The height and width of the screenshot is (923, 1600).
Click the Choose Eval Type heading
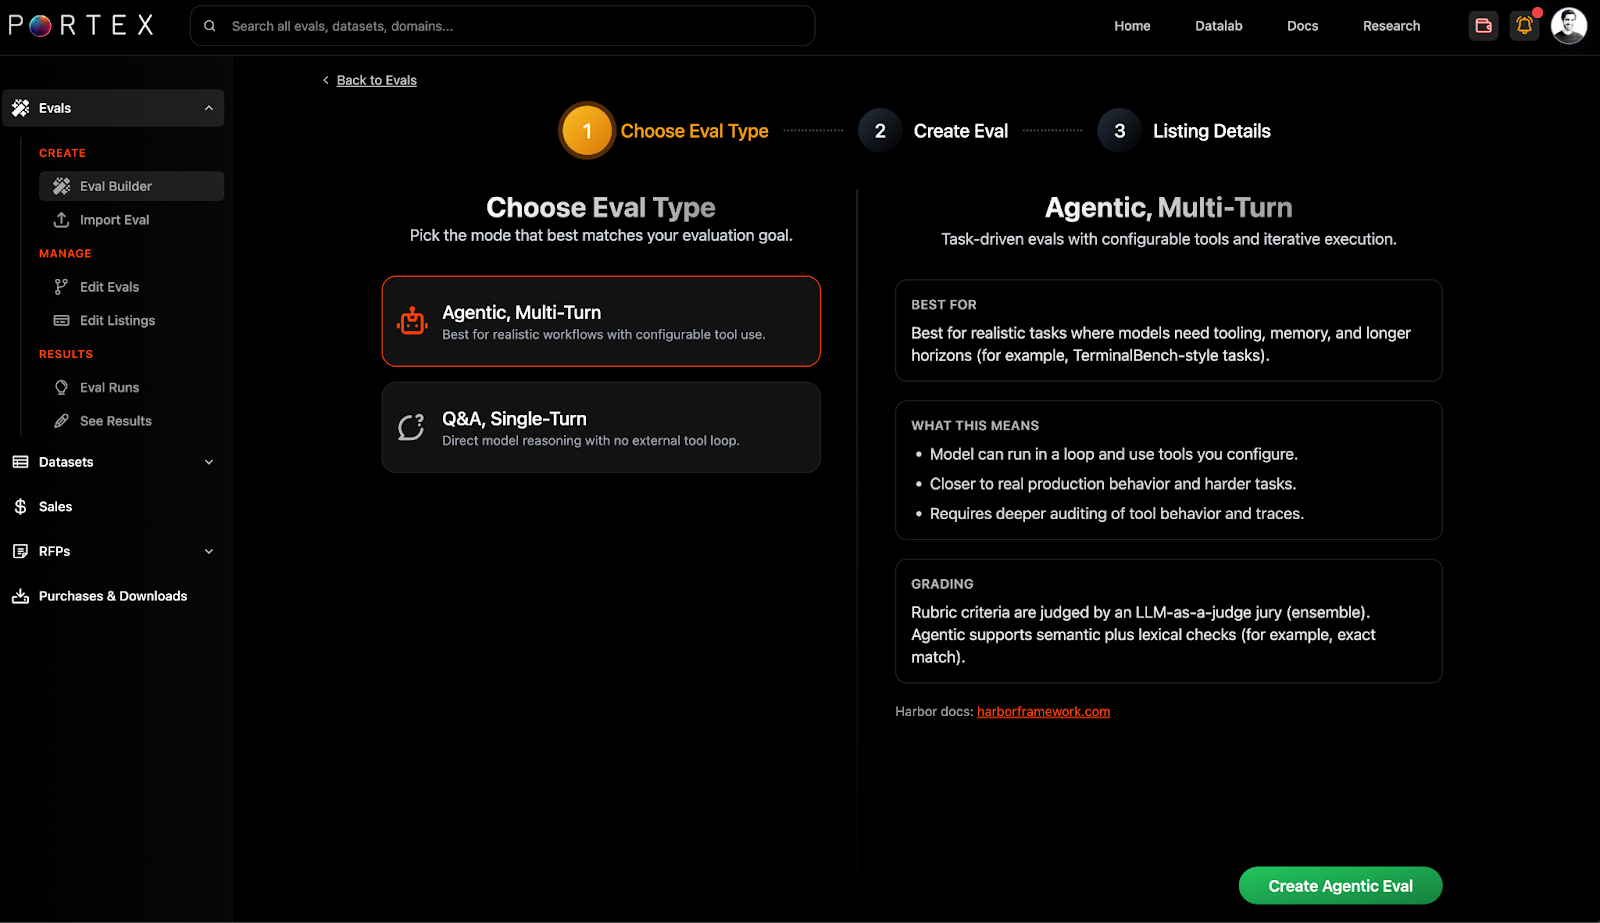coord(601,207)
